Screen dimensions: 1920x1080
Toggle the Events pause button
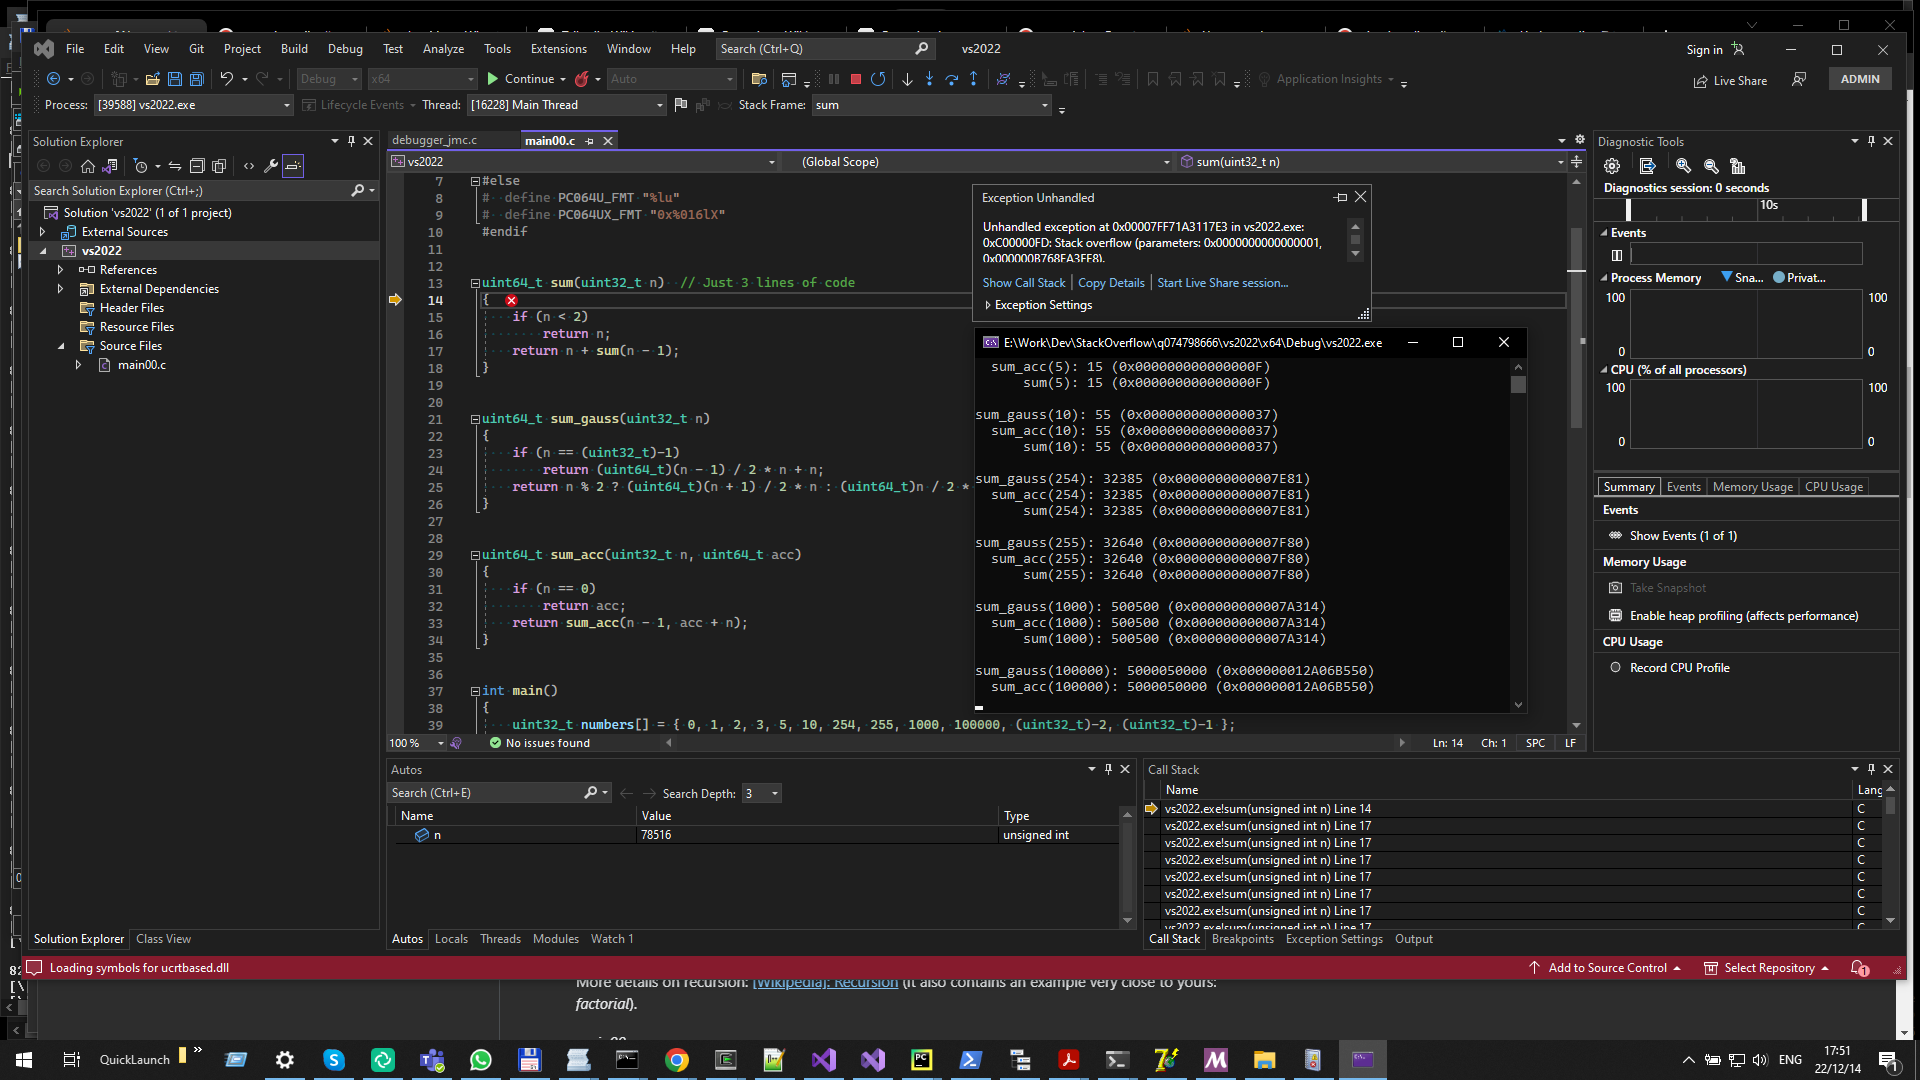tap(1617, 255)
